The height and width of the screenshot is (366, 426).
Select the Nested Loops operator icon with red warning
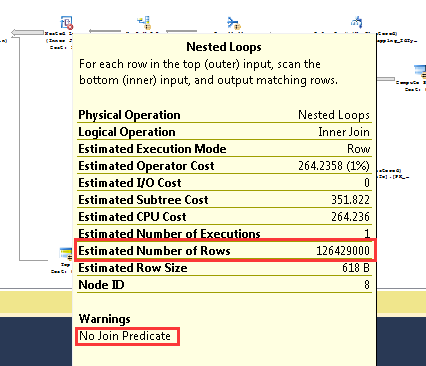[x=66, y=23]
